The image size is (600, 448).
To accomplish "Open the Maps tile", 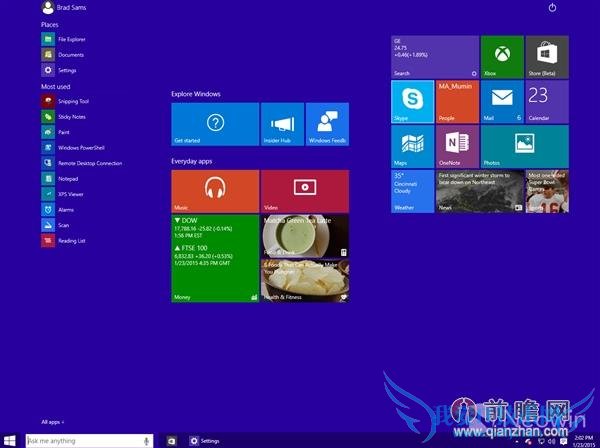I will pyautogui.click(x=412, y=147).
